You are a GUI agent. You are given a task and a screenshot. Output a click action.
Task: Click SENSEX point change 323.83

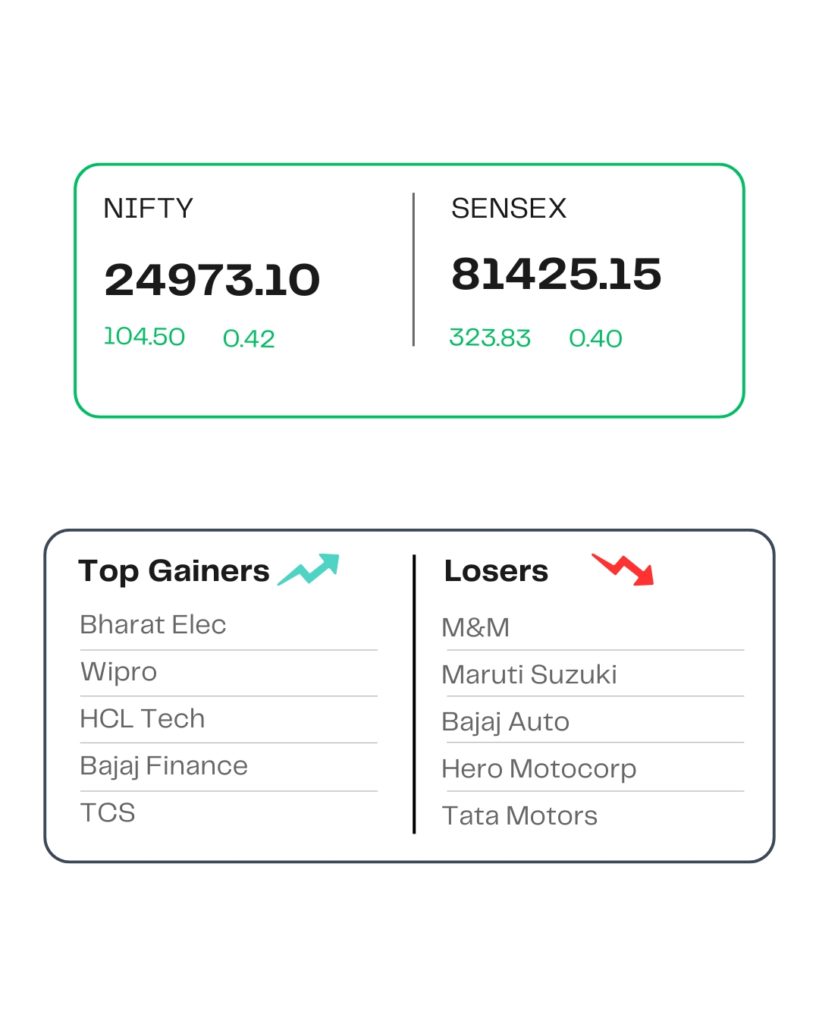click(x=490, y=338)
